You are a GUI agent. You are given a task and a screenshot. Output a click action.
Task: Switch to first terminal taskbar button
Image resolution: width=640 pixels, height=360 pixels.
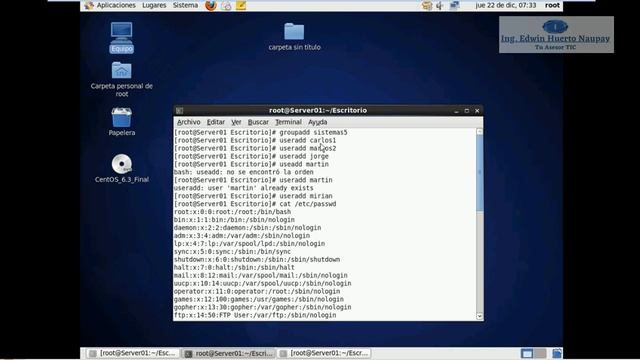click(x=133, y=353)
